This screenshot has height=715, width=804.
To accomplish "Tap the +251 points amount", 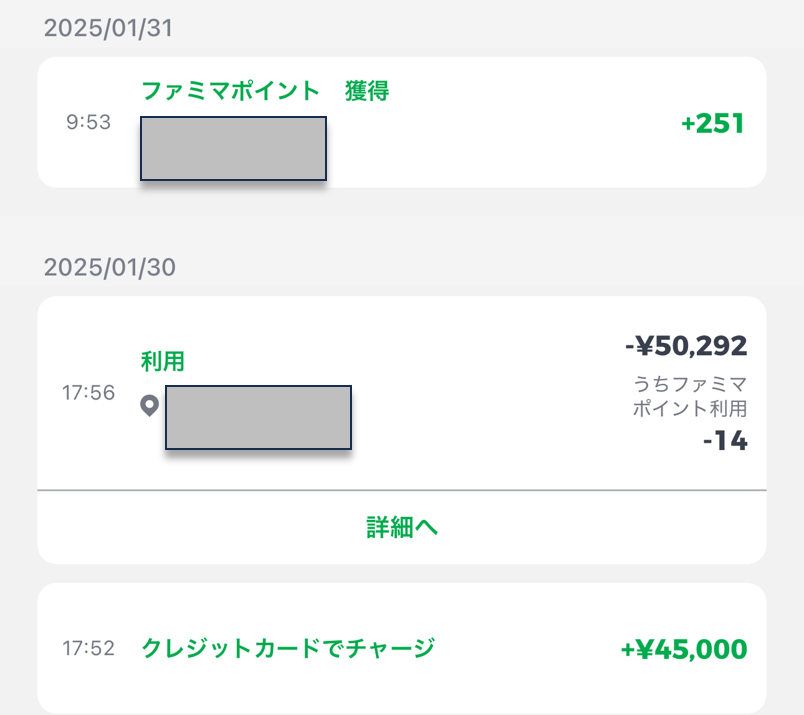I will (713, 124).
